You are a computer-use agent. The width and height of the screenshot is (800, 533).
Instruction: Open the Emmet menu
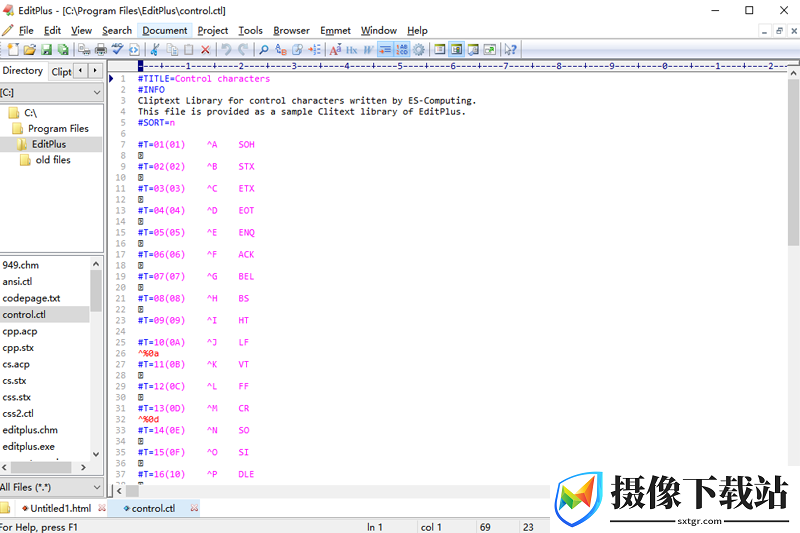click(x=335, y=31)
